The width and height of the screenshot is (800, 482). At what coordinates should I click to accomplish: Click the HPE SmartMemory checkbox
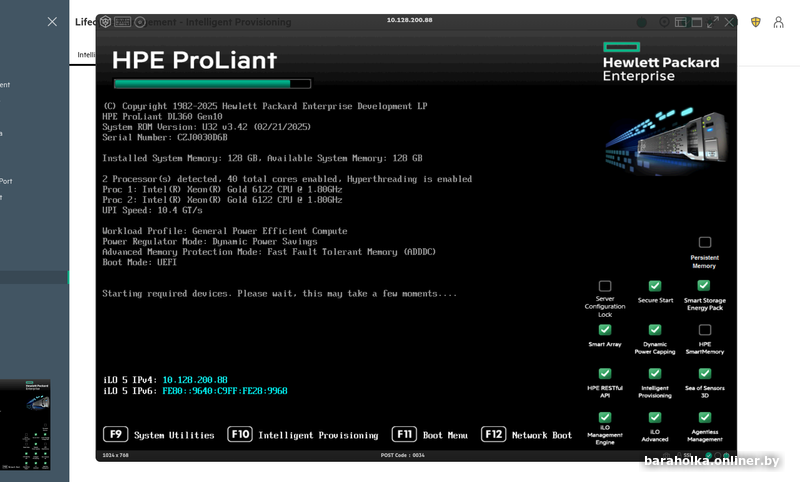pyautogui.click(x=705, y=329)
